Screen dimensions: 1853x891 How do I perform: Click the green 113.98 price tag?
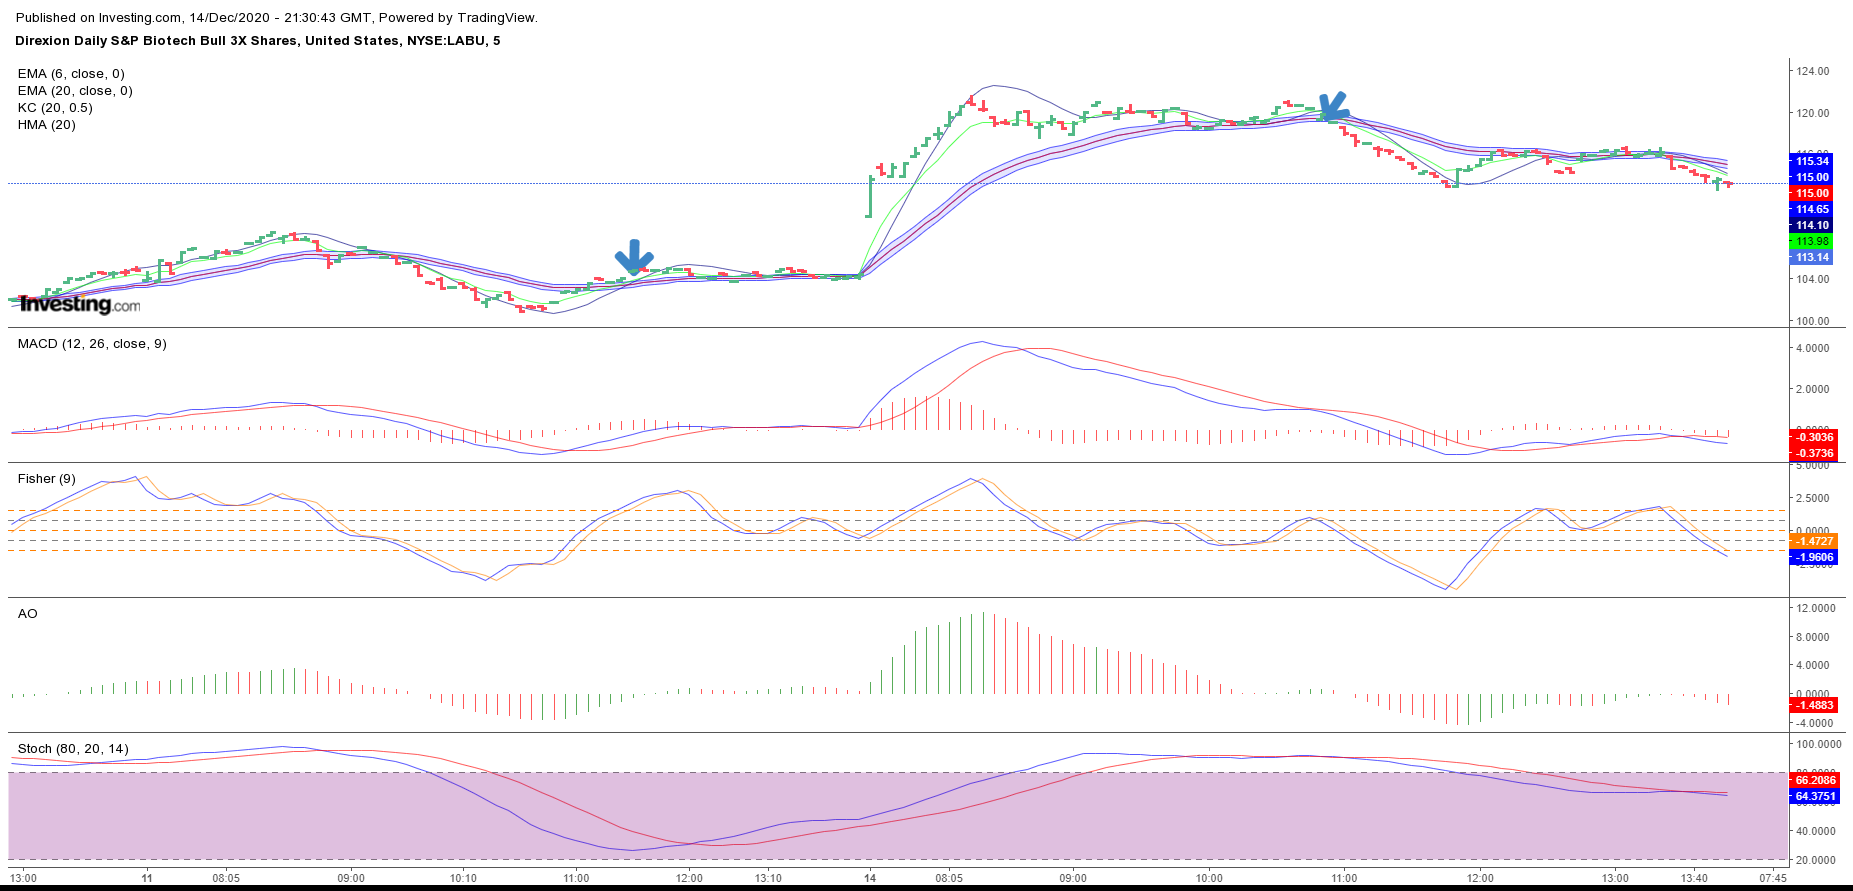pos(1812,241)
